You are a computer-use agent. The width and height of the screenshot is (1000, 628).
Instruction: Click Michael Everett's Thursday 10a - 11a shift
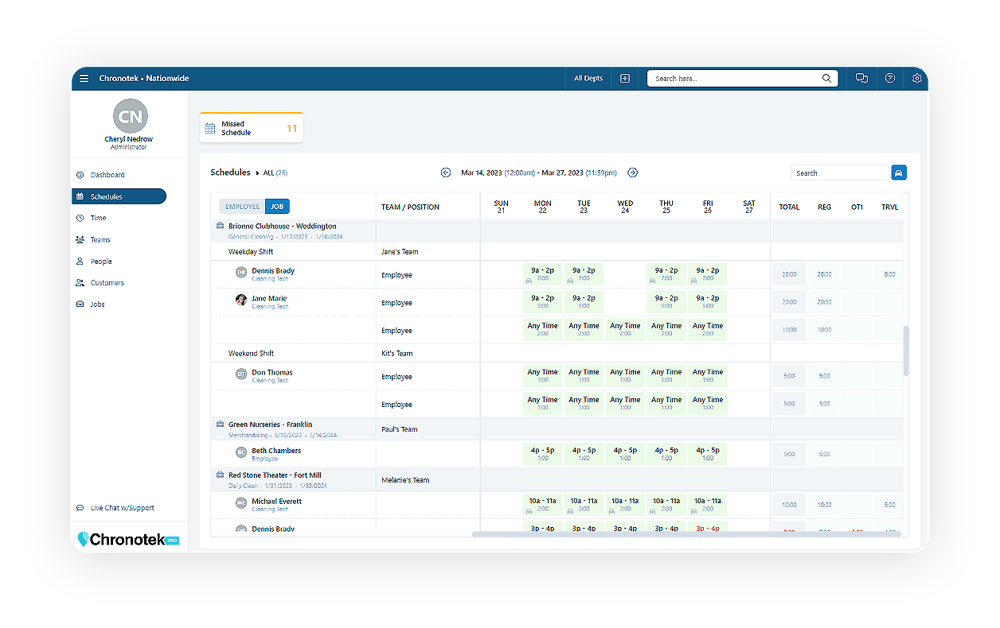click(666, 504)
